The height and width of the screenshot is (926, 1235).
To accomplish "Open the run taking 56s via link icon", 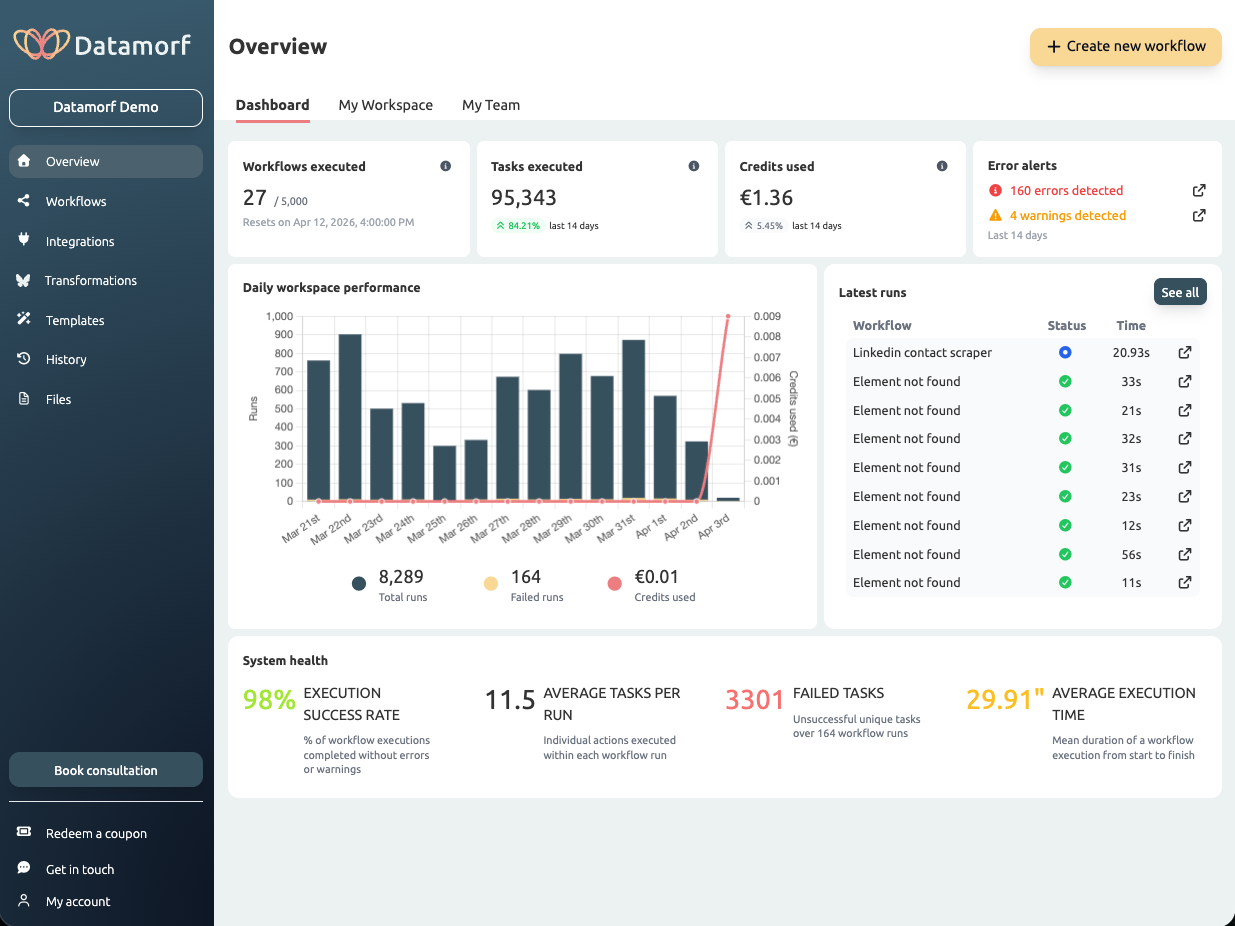I will point(1185,554).
